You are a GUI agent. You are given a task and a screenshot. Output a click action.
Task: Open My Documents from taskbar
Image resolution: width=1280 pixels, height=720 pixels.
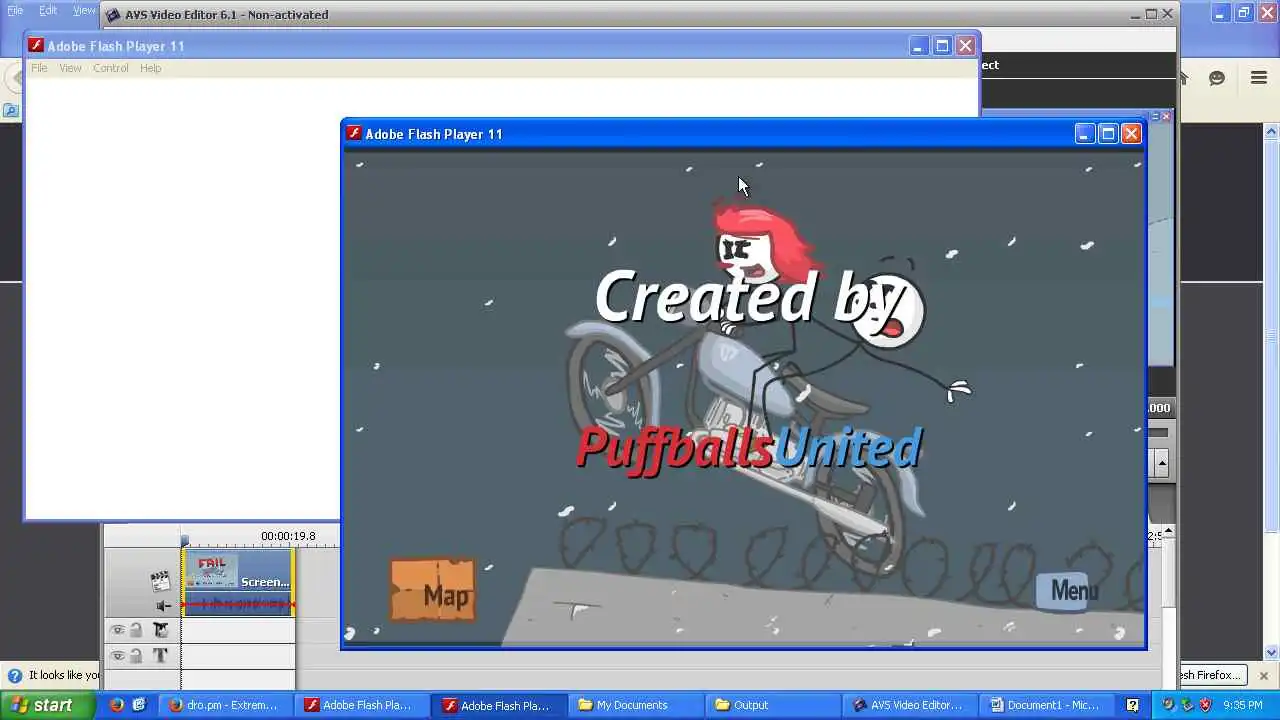pyautogui.click(x=637, y=705)
